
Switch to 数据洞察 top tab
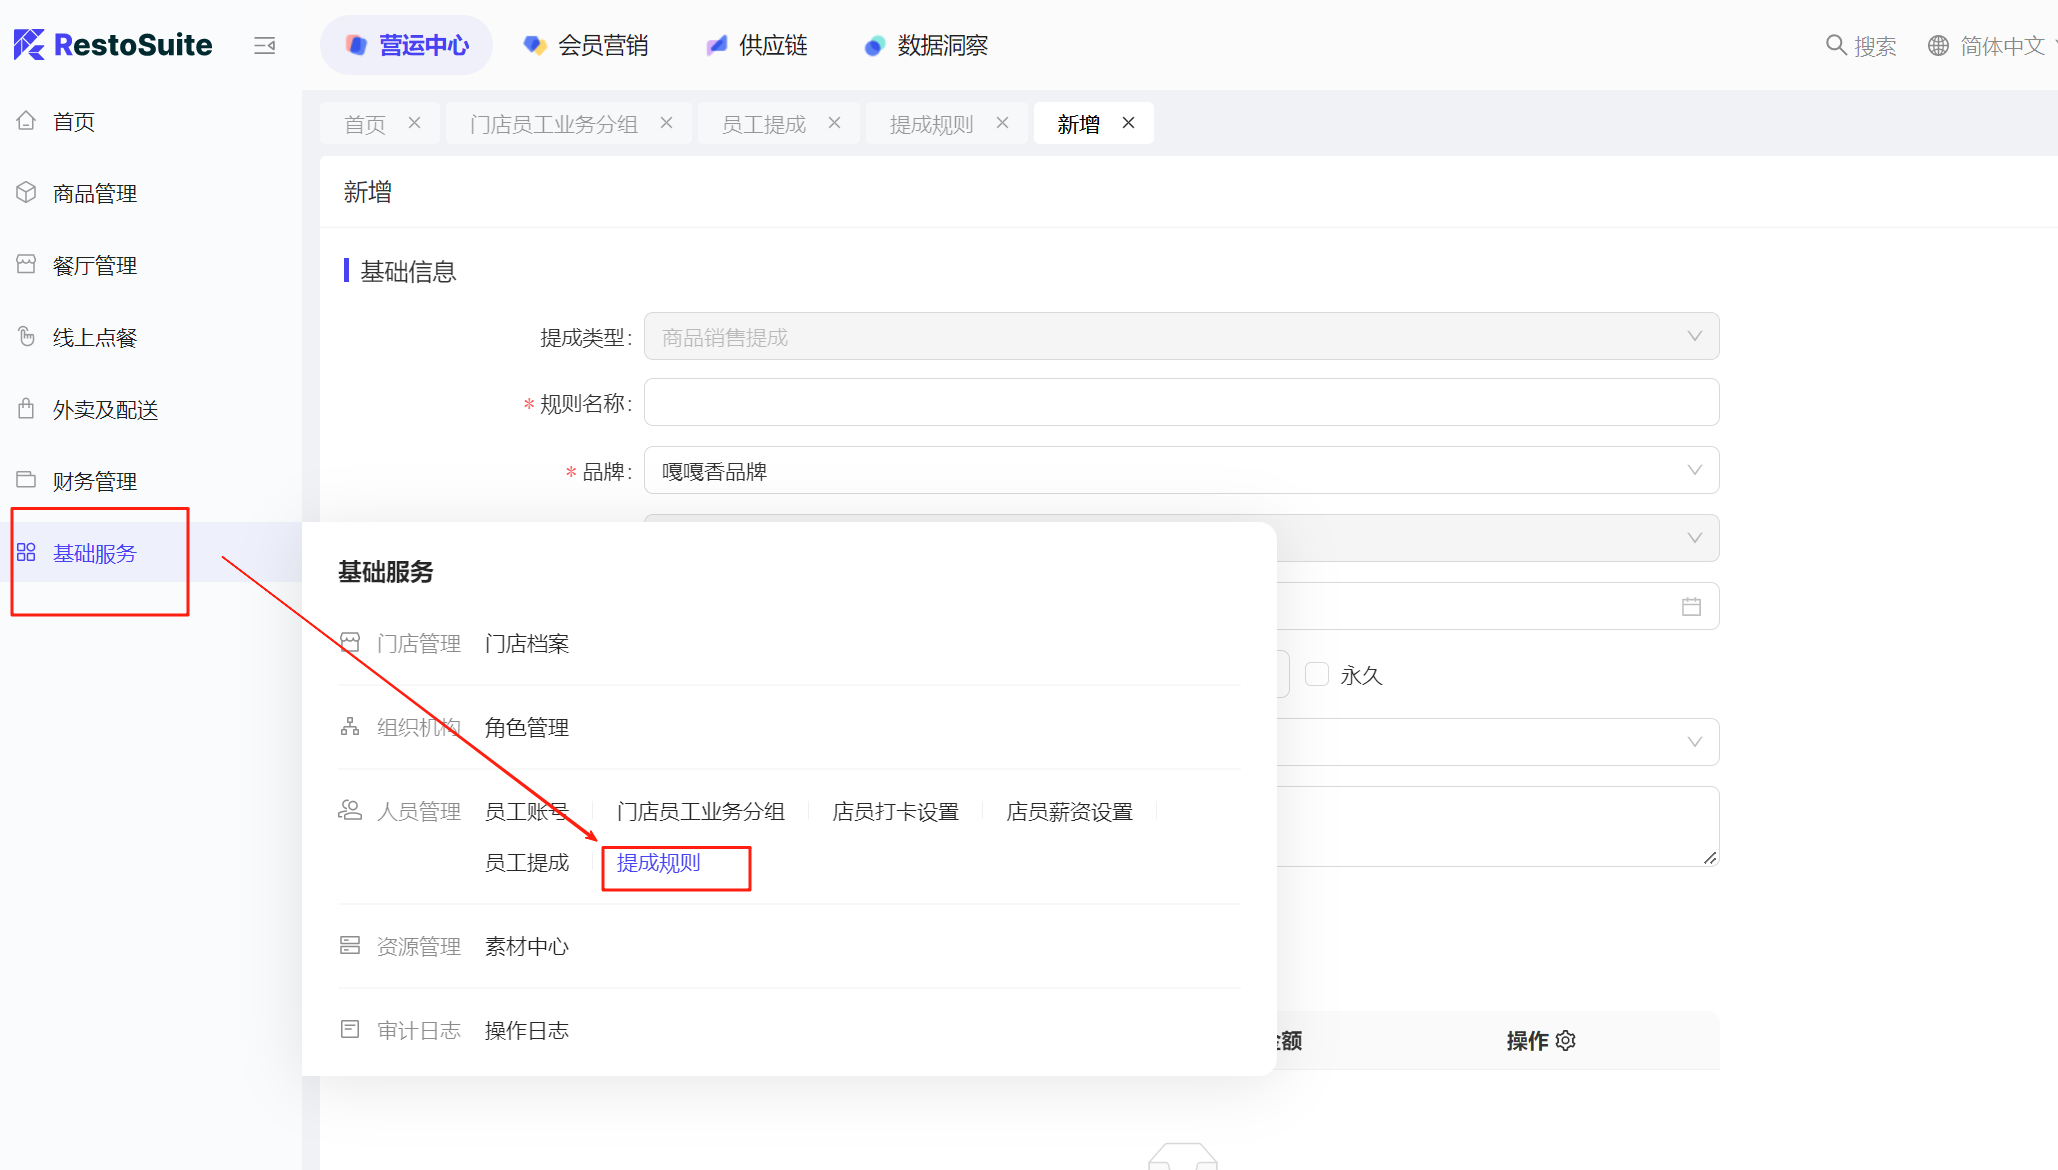click(x=926, y=45)
